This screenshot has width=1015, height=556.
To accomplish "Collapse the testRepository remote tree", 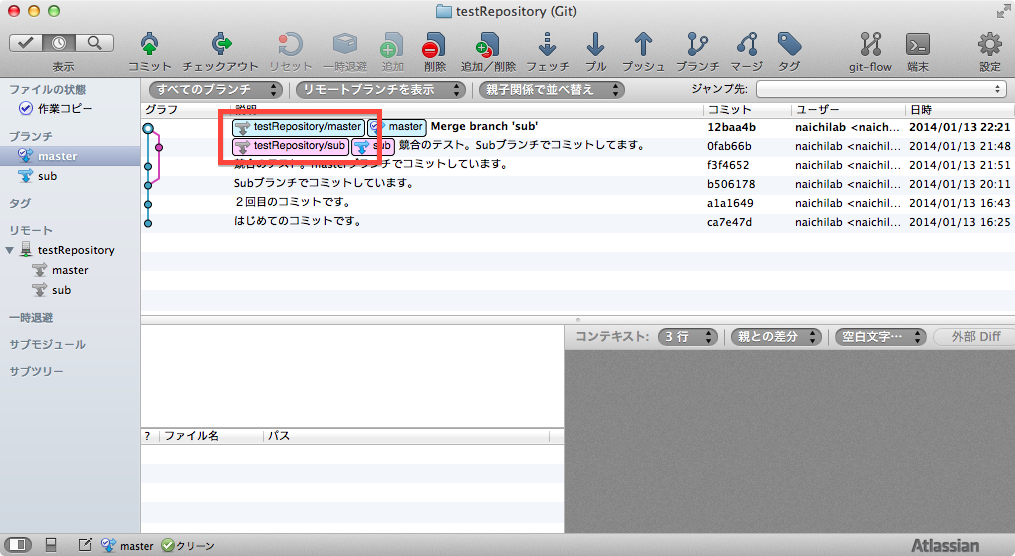I will [9, 250].
